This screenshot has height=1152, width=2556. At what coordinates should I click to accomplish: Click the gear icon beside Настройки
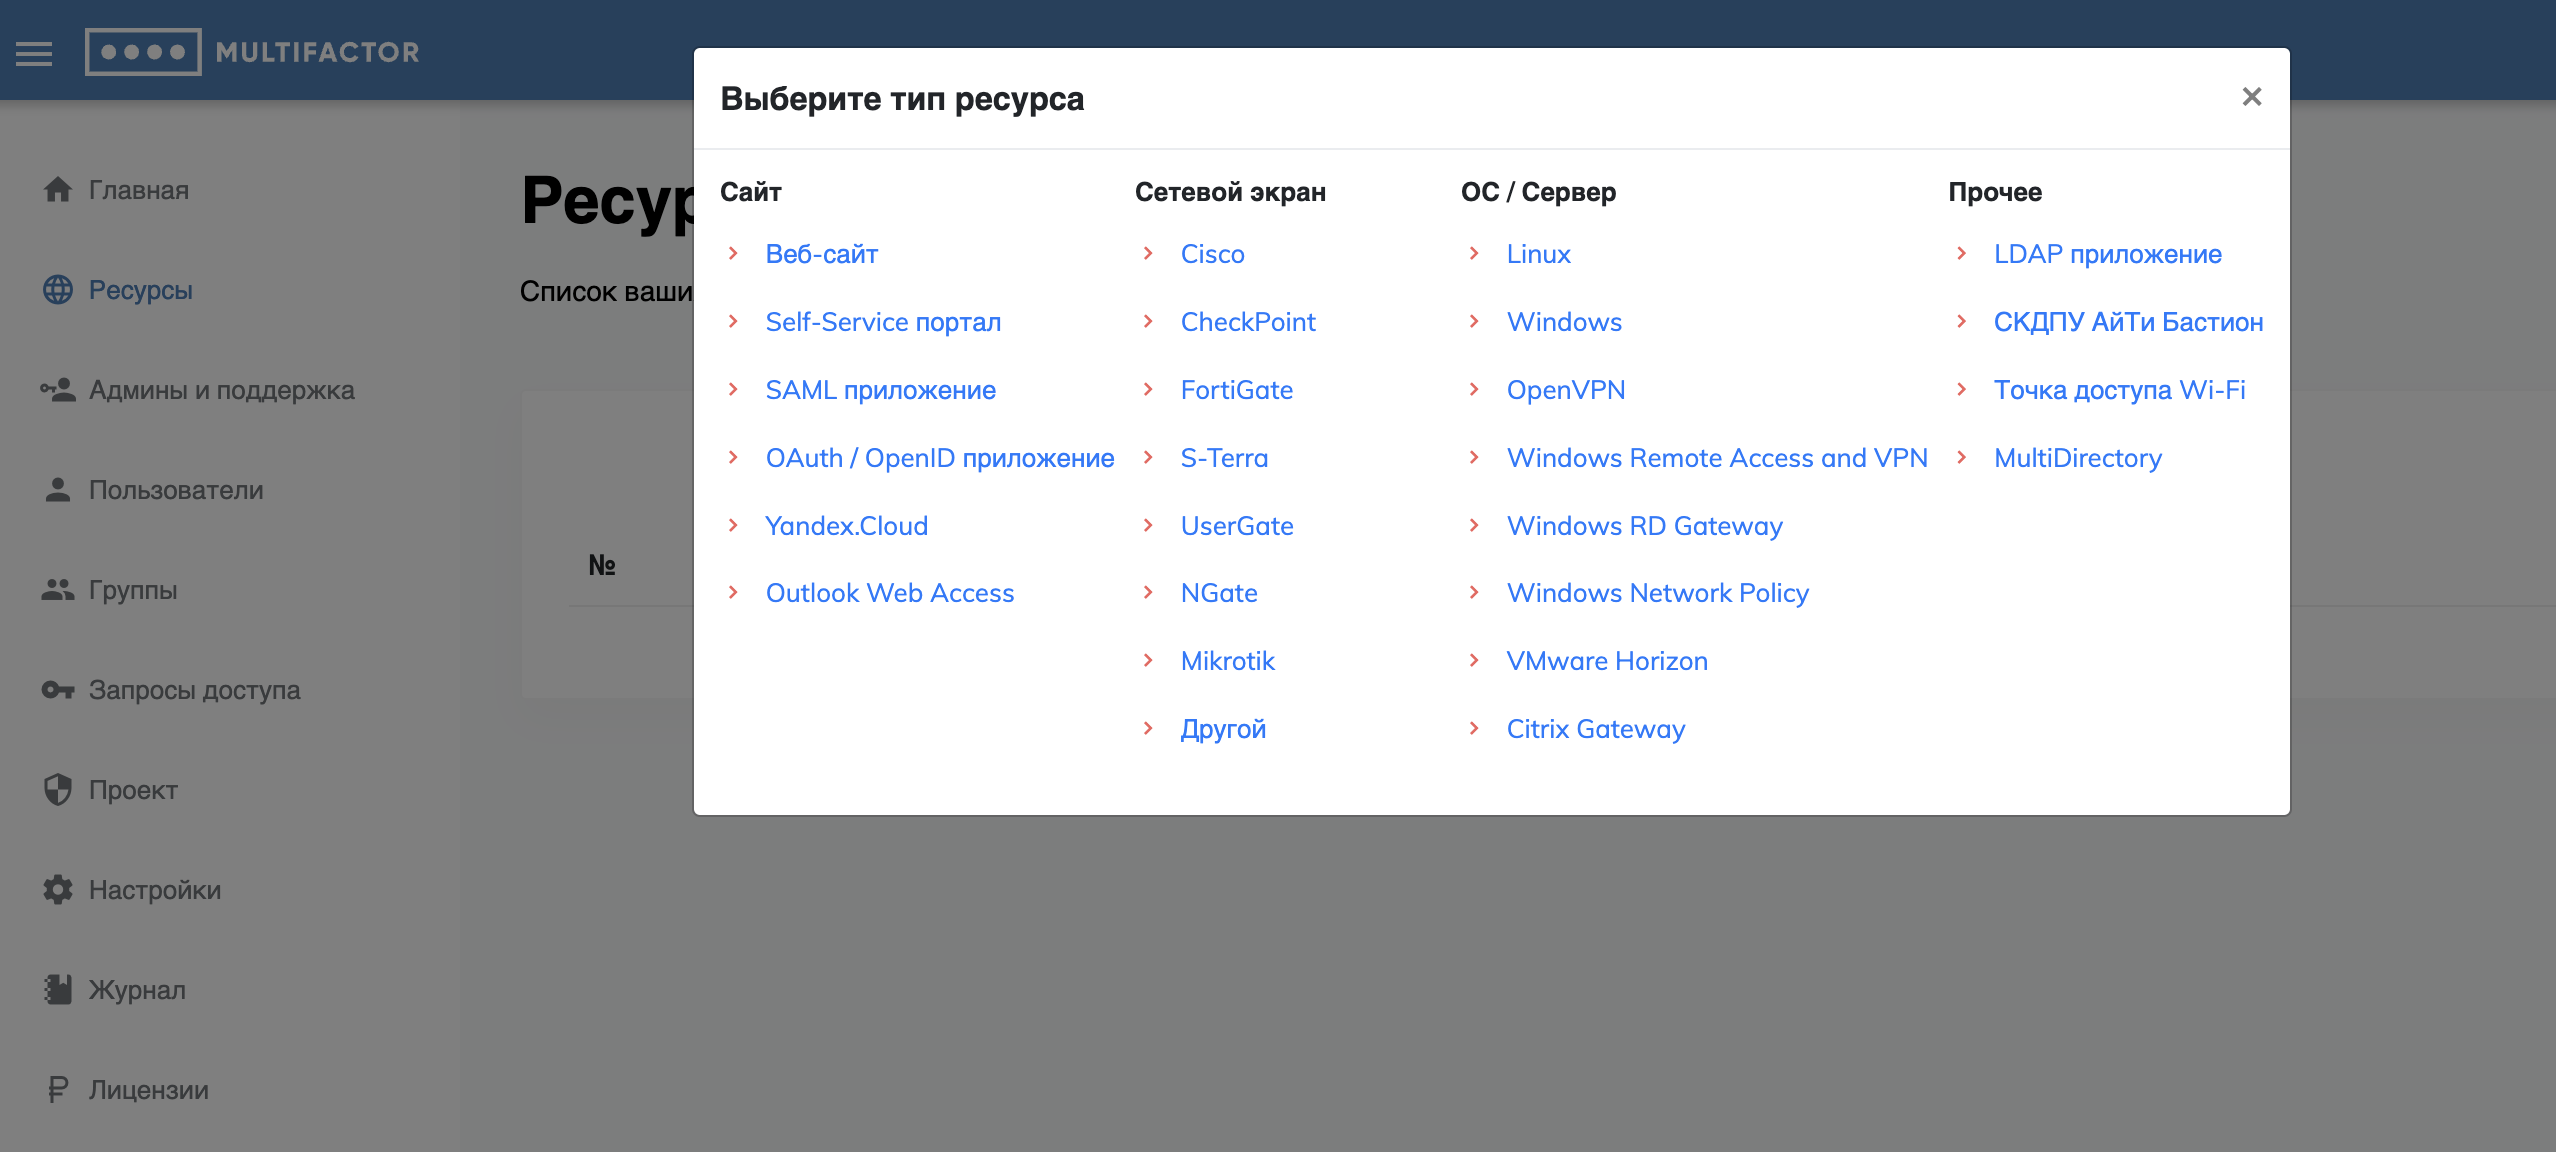click(x=58, y=890)
